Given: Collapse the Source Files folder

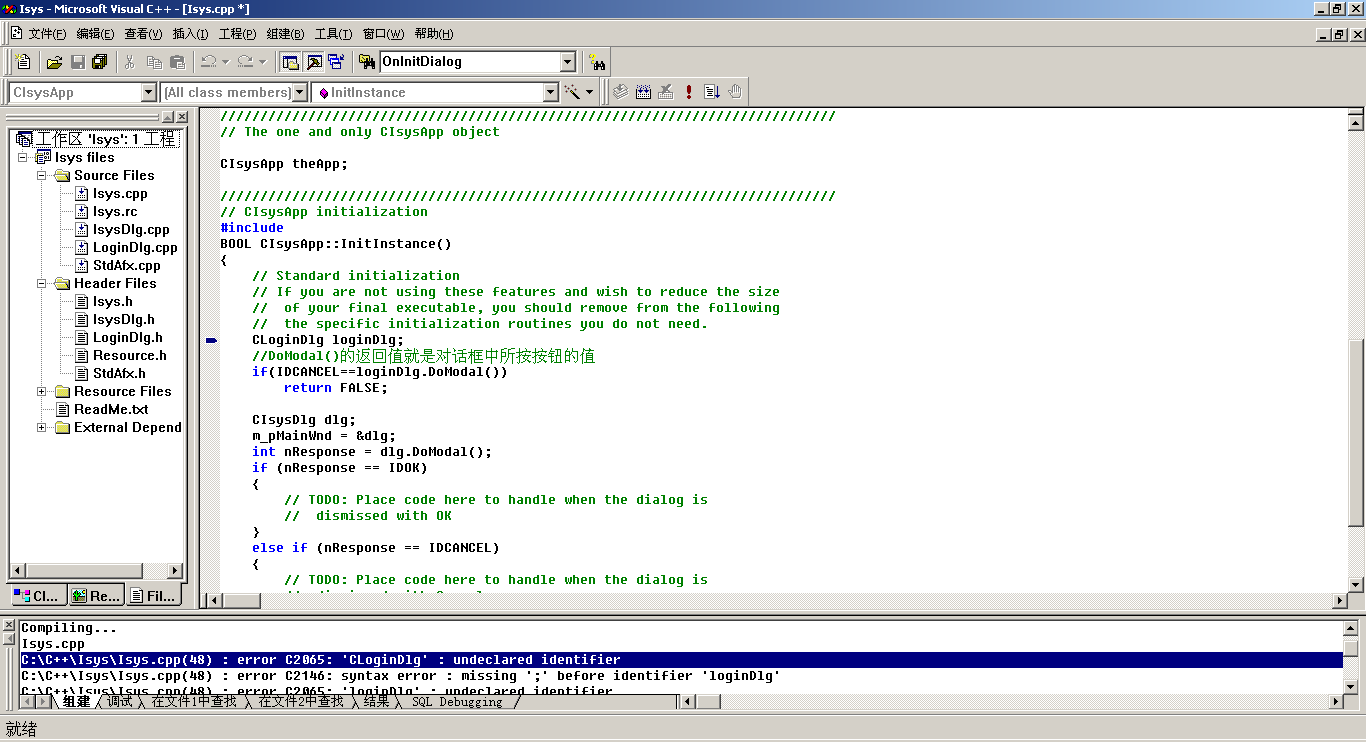Looking at the screenshot, I should pyautogui.click(x=42, y=176).
